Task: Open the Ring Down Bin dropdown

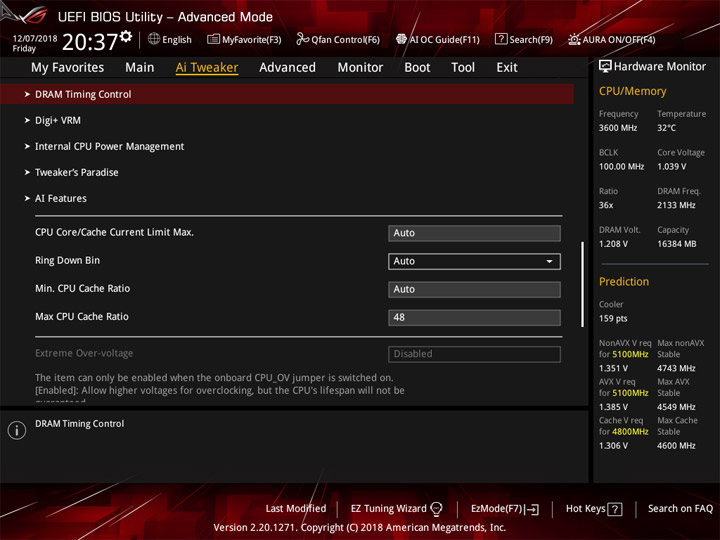Action: pos(474,261)
